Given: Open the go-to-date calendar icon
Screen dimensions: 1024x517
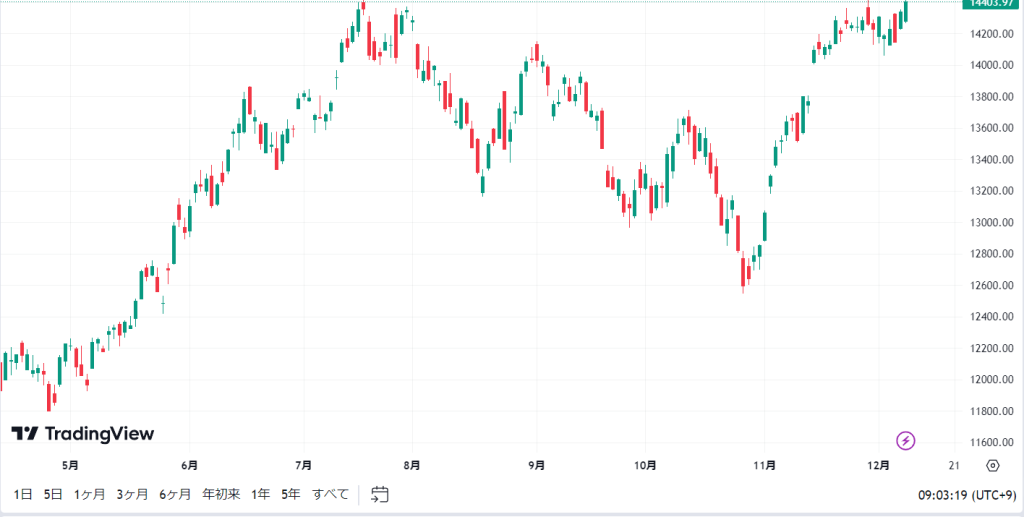Looking at the screenshot, I should point(380,494).
